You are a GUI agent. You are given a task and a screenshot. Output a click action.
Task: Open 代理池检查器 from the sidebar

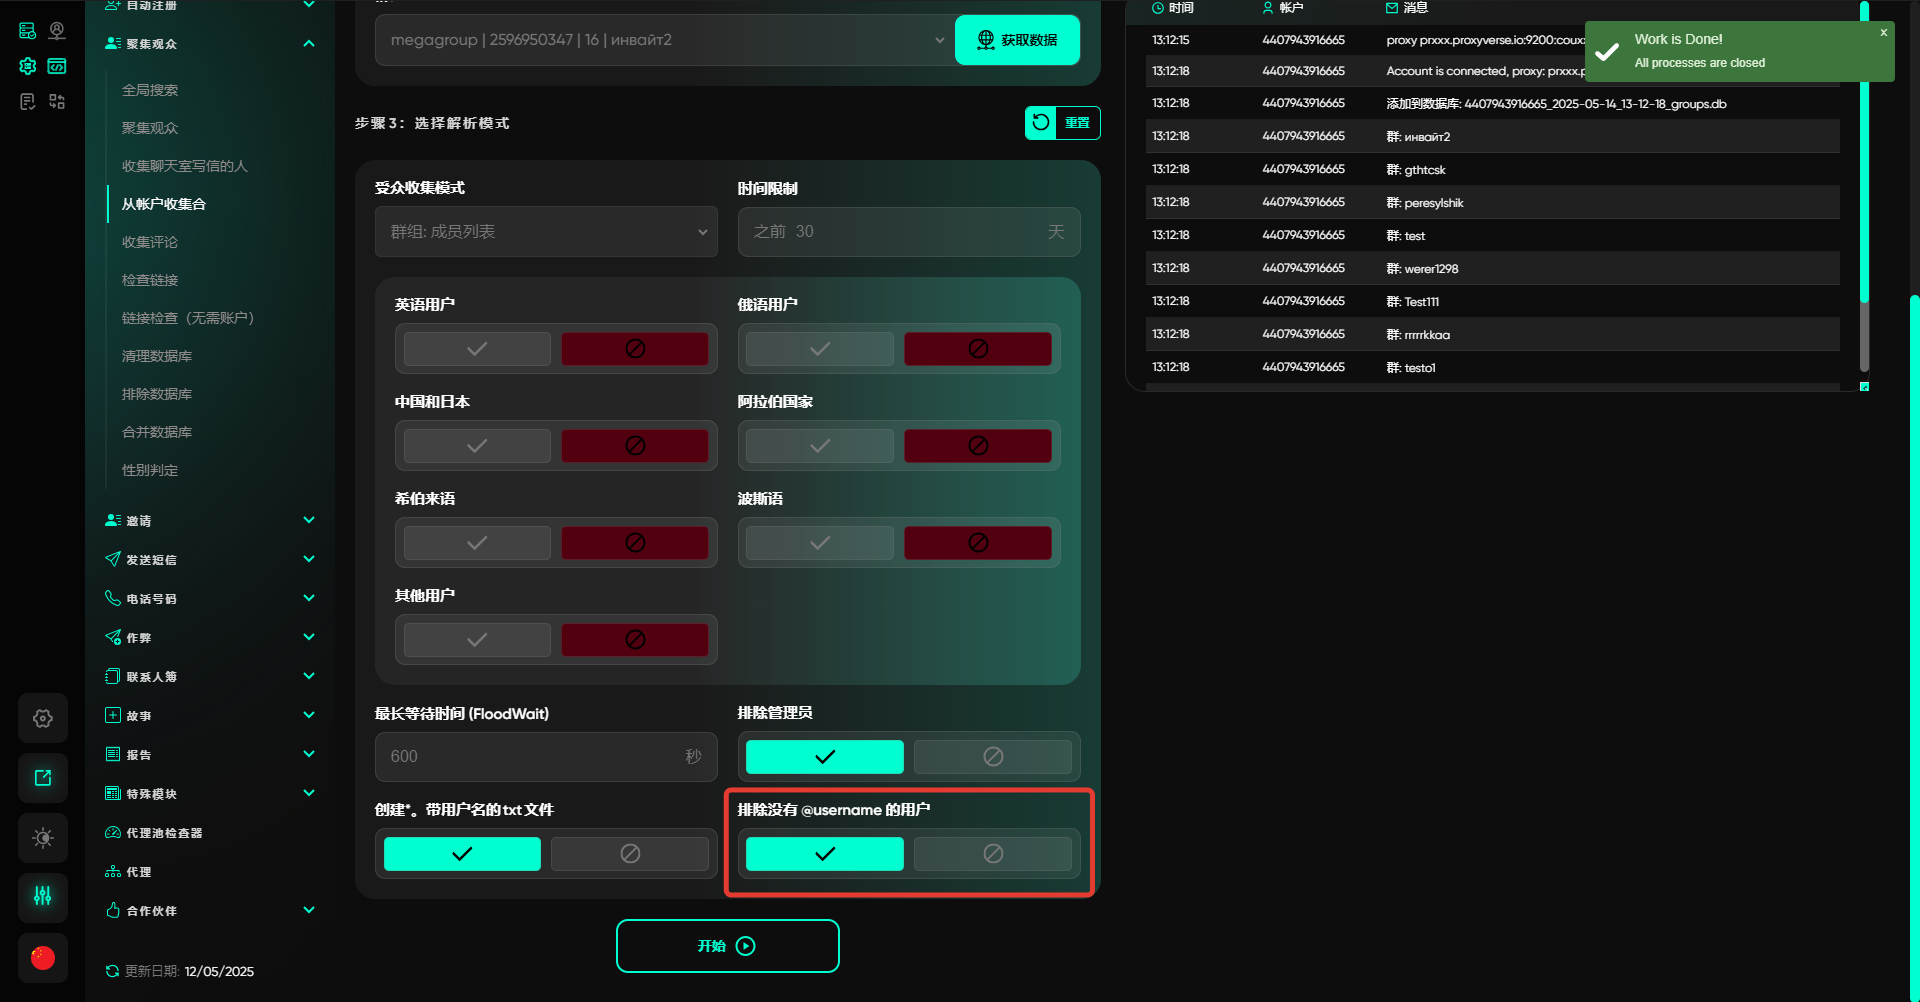164,833
